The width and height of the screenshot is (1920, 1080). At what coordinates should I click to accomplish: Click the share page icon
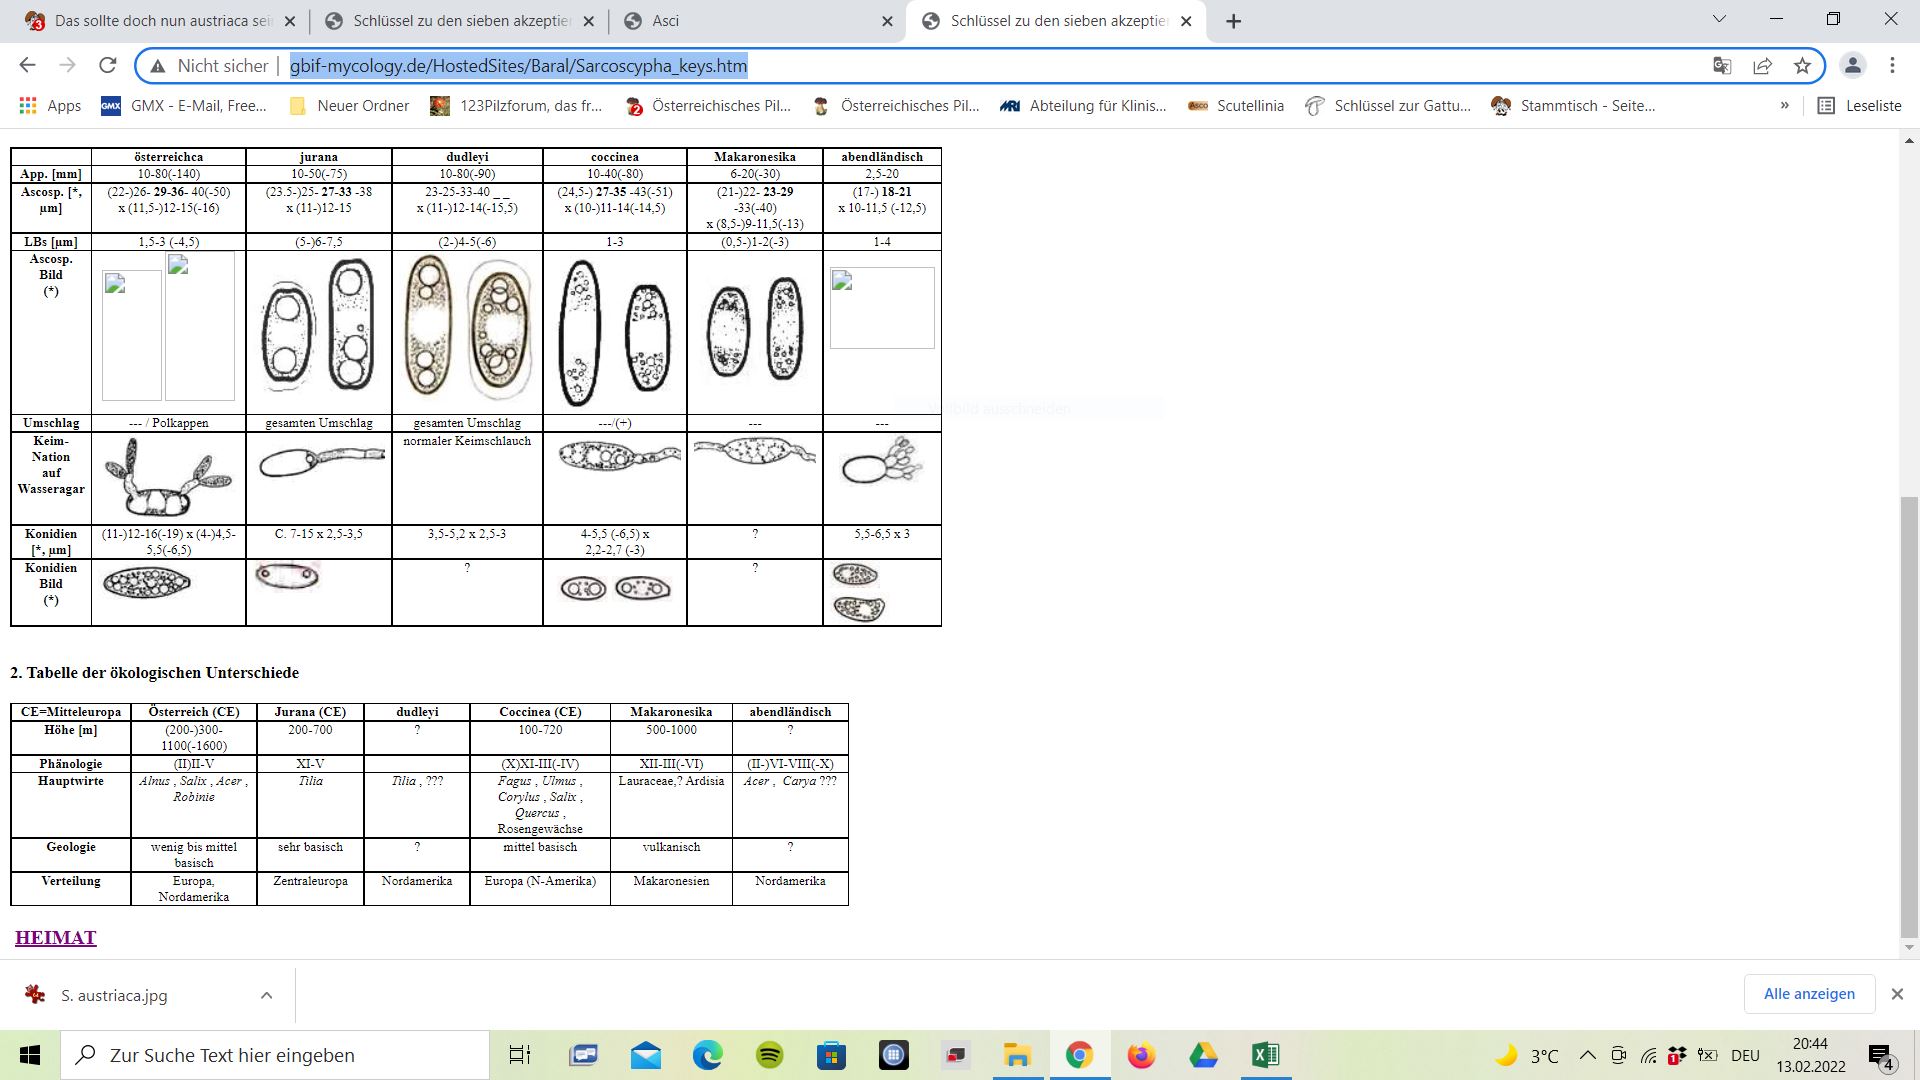click(1762, 66)
